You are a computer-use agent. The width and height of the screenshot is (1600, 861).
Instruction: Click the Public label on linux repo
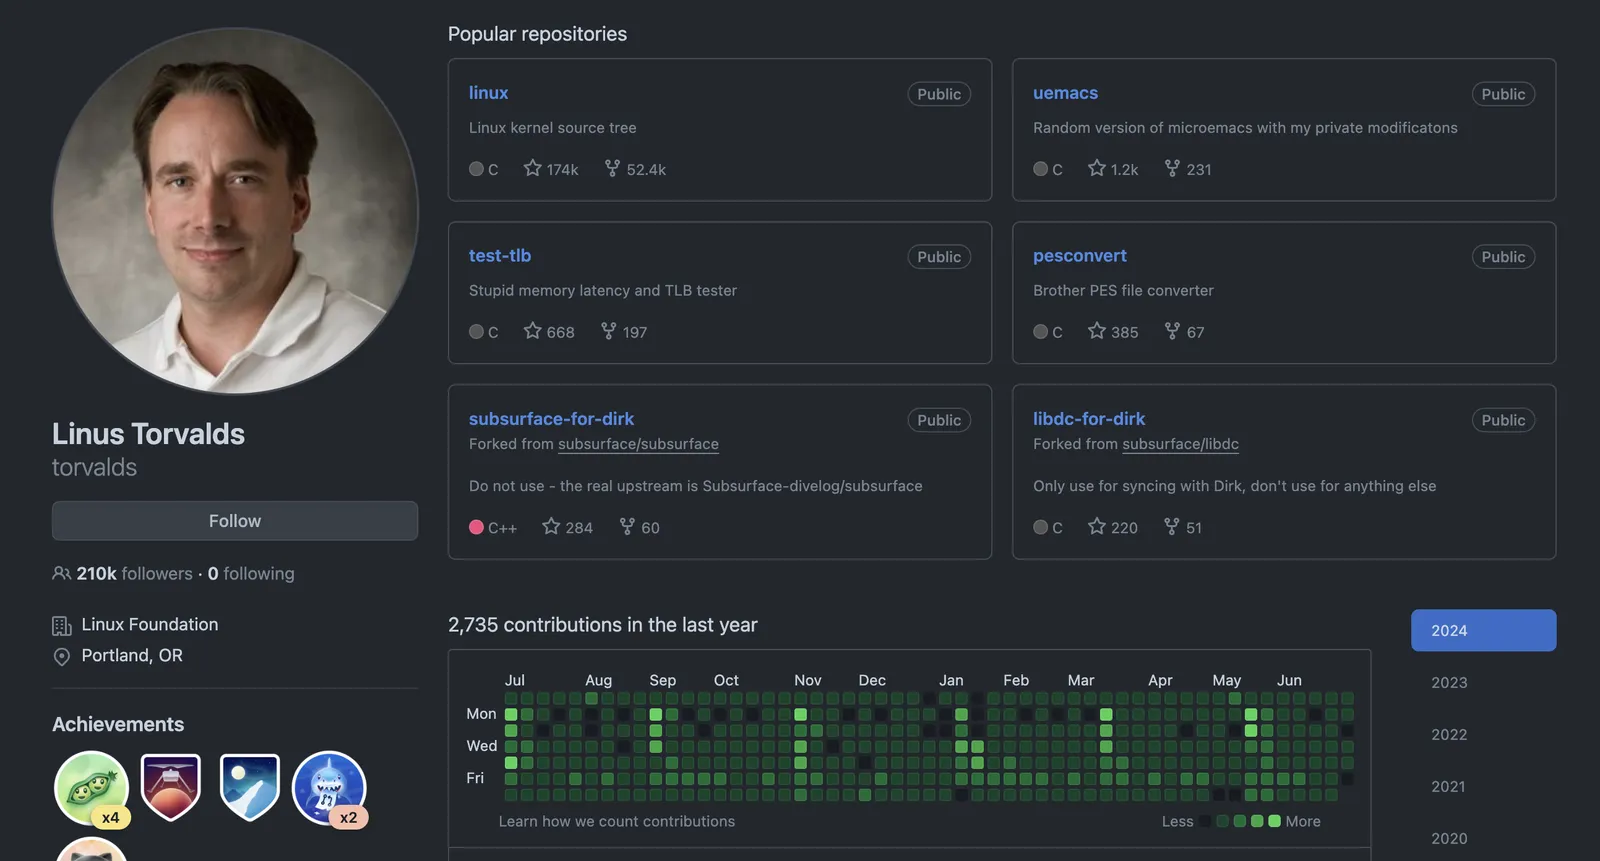pyautogui.click(x=939, y=94)
